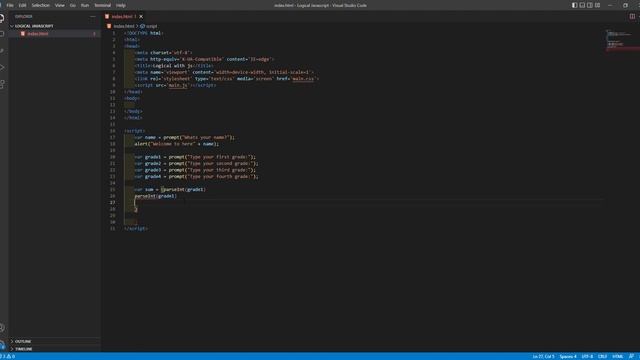
Task: Open Explorer Views and More Actions ellipsis
Action: (93, 16)
